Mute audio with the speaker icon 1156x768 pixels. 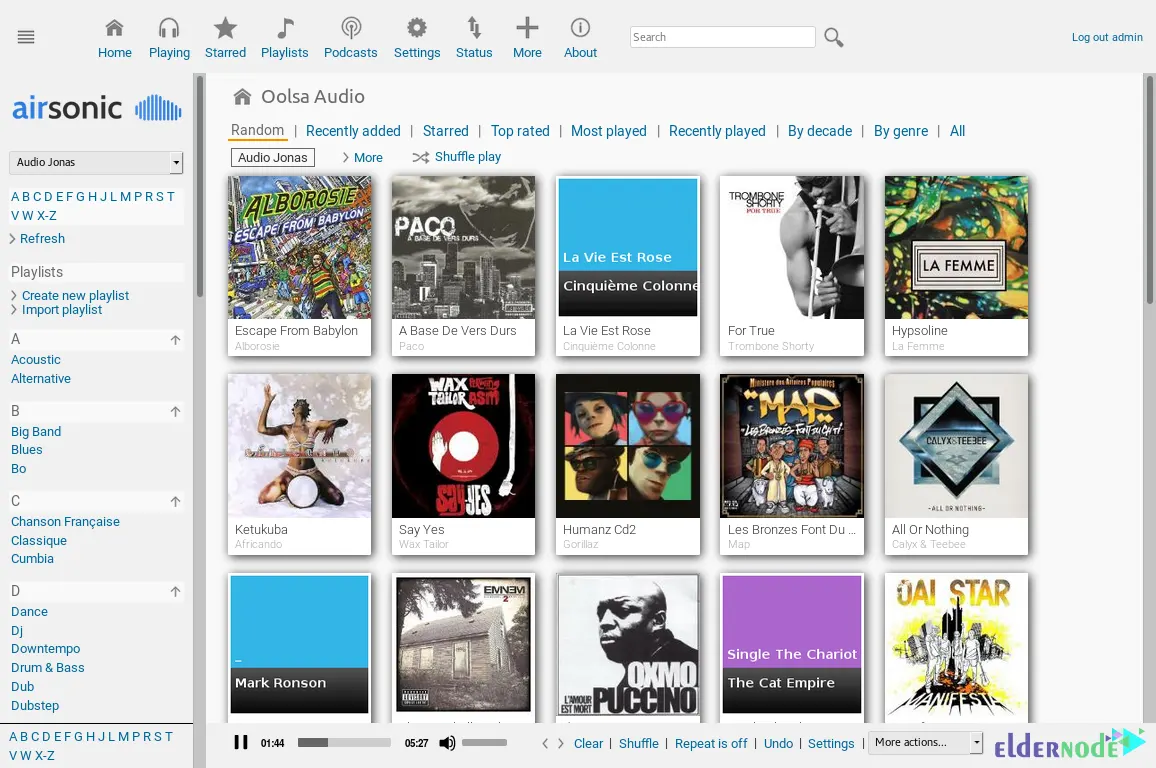coord(447,743)
